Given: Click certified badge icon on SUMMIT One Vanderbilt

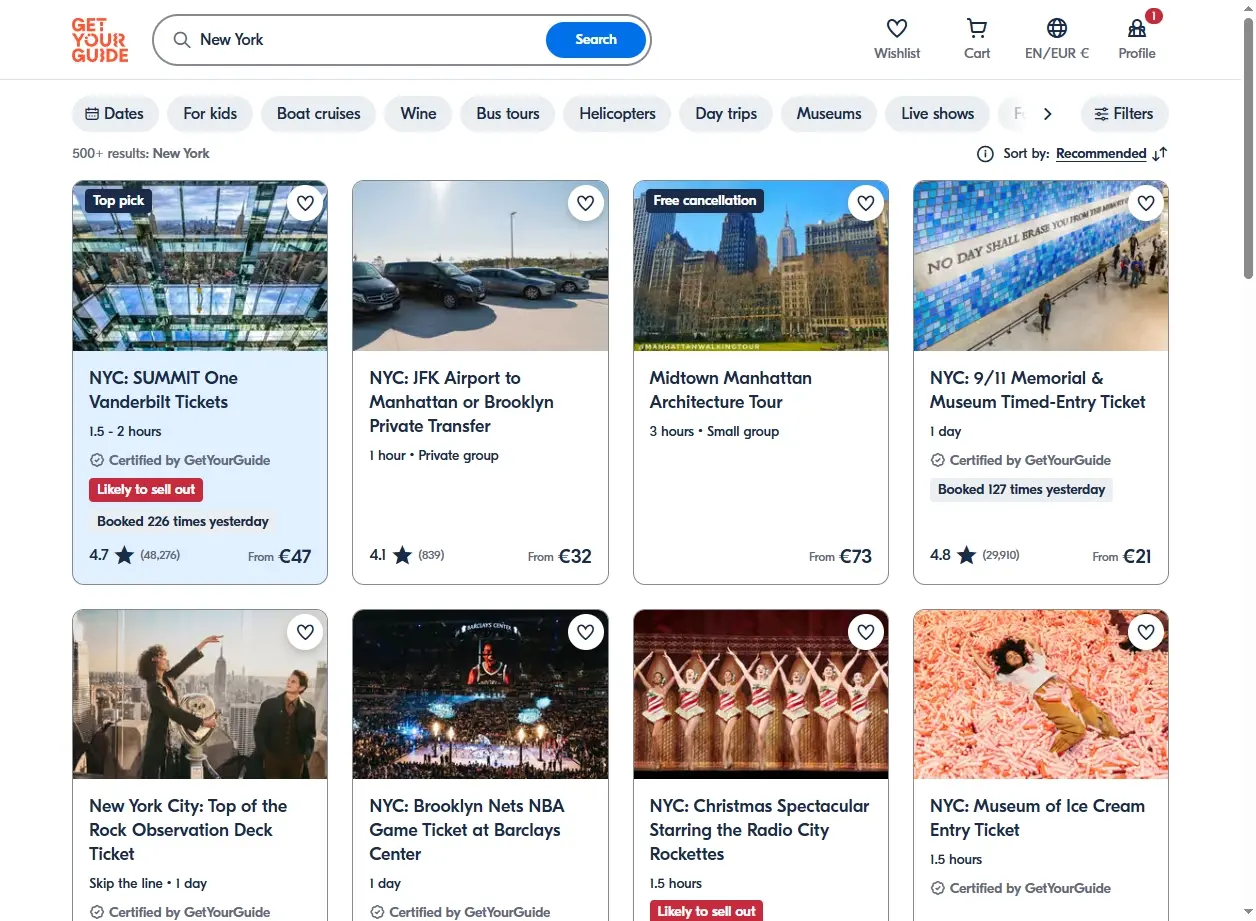Looking at the screenshot, I should [97, 461].
